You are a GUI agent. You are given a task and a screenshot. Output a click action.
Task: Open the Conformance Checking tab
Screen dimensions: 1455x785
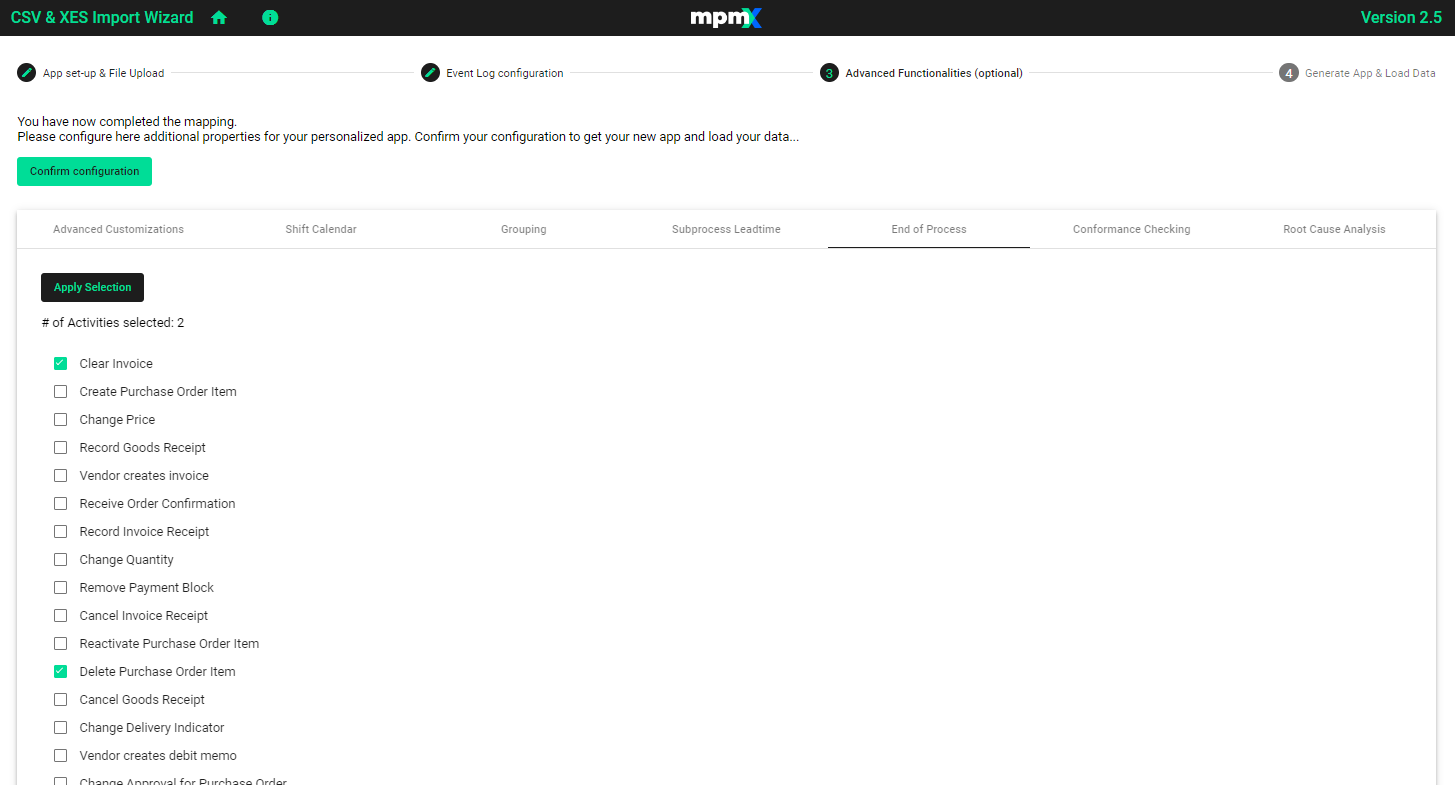pos(1131,229)
